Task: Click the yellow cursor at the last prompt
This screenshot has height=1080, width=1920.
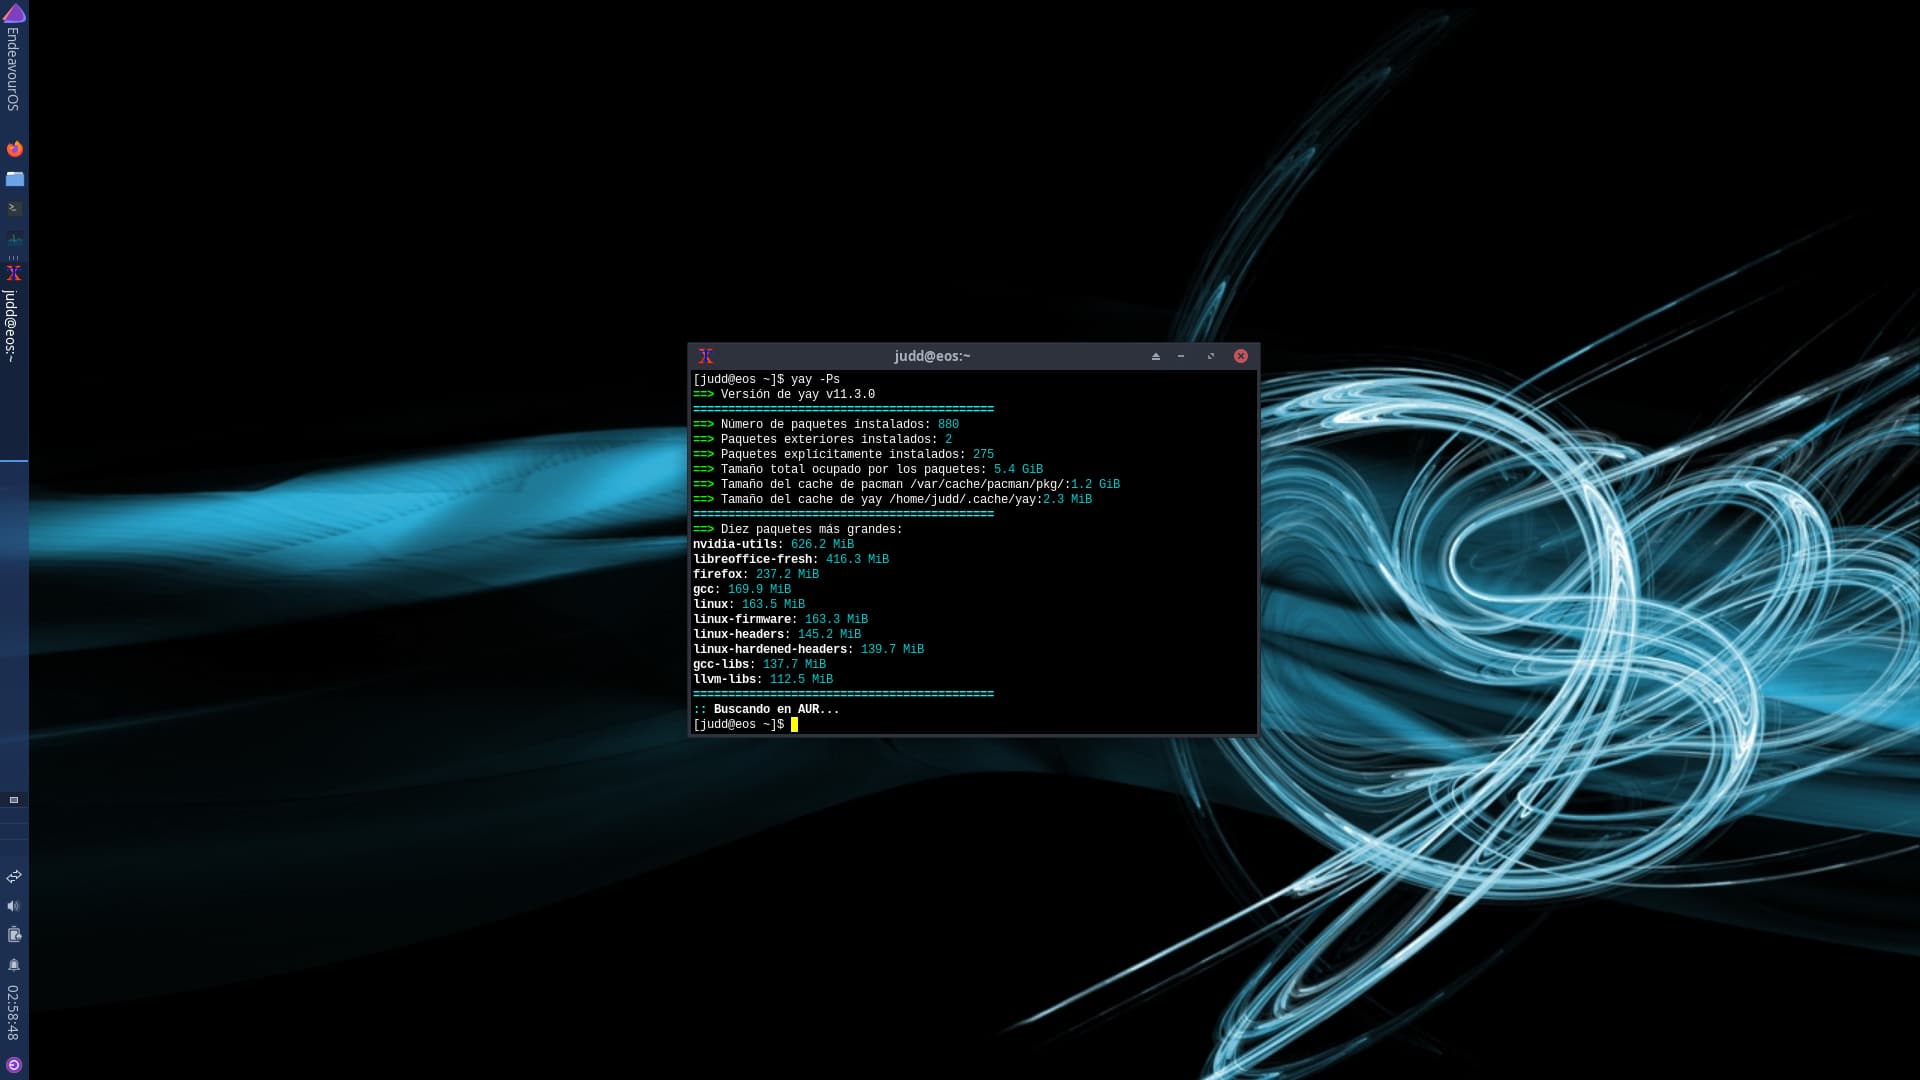Action: 794,725
